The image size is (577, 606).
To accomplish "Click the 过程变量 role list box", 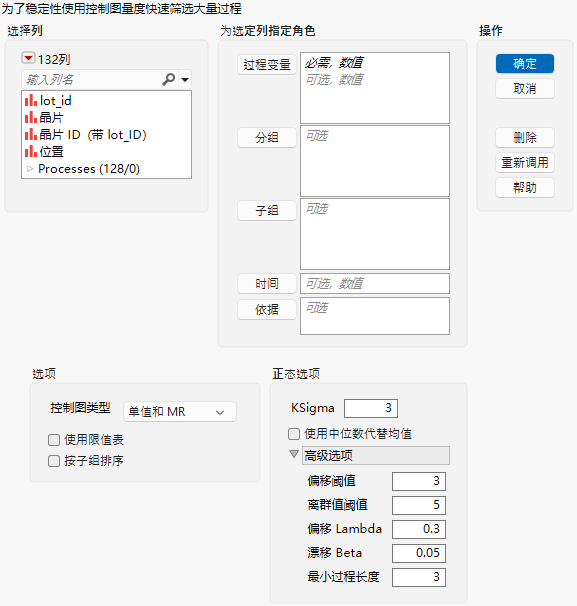I will tap(375, 88).
